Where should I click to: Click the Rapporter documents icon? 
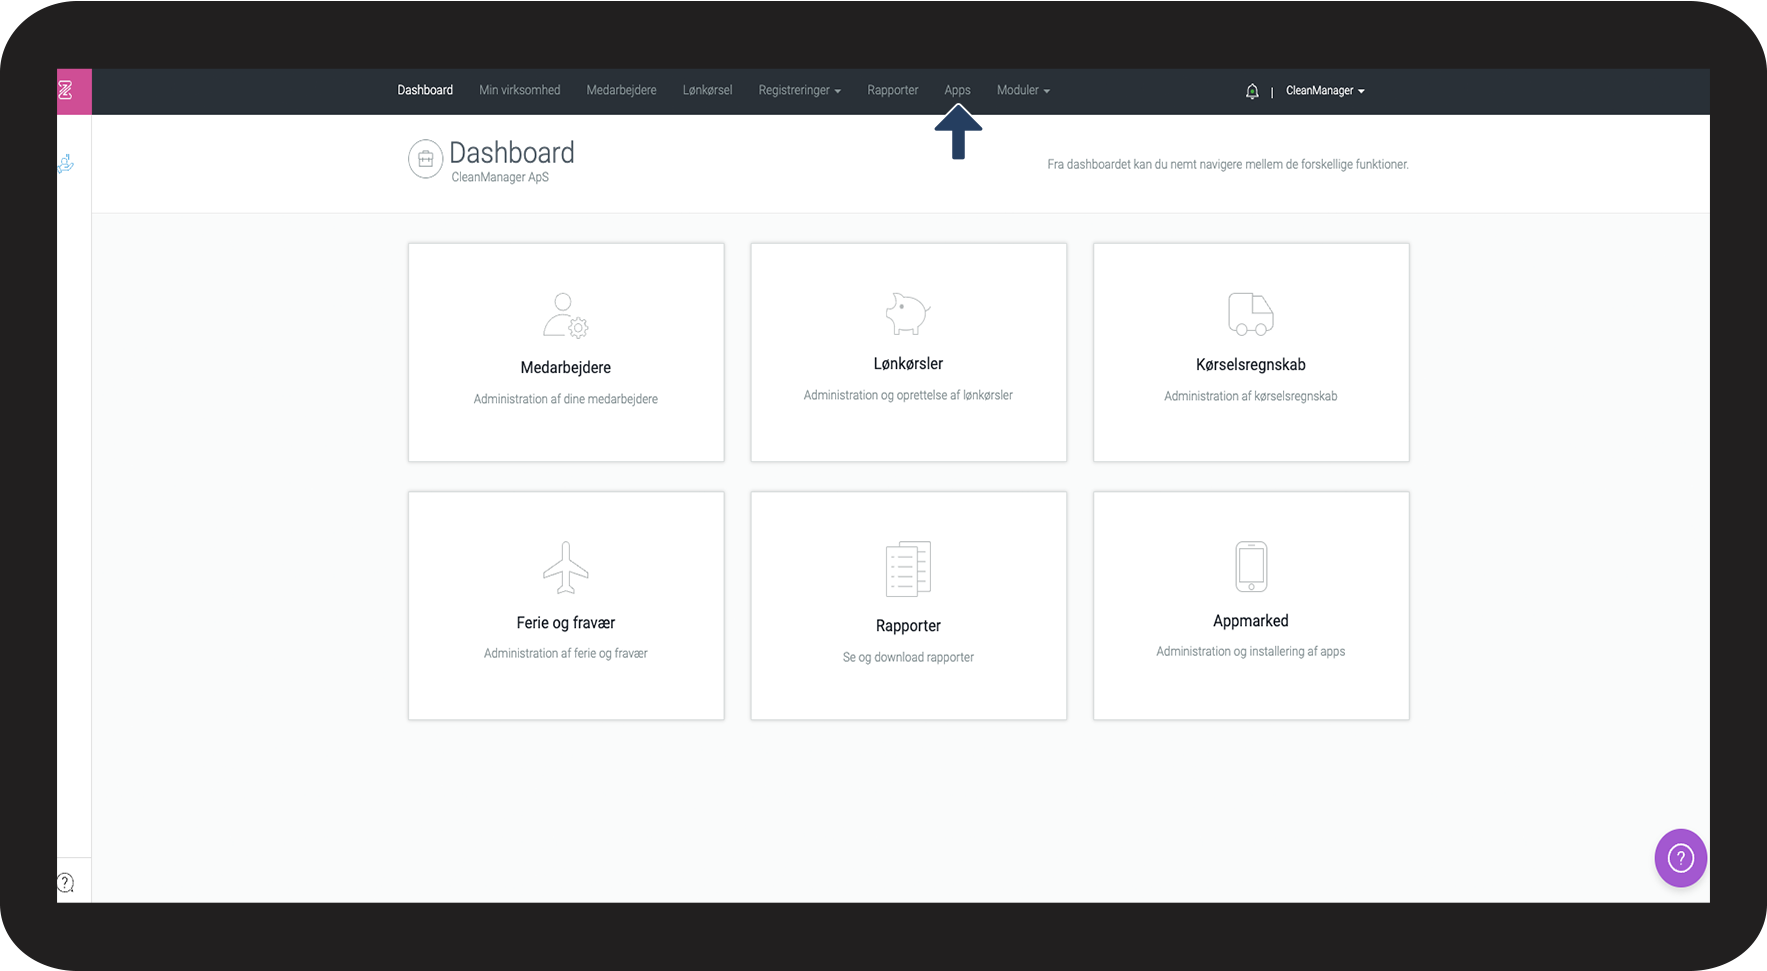click(x=908, y=569)
